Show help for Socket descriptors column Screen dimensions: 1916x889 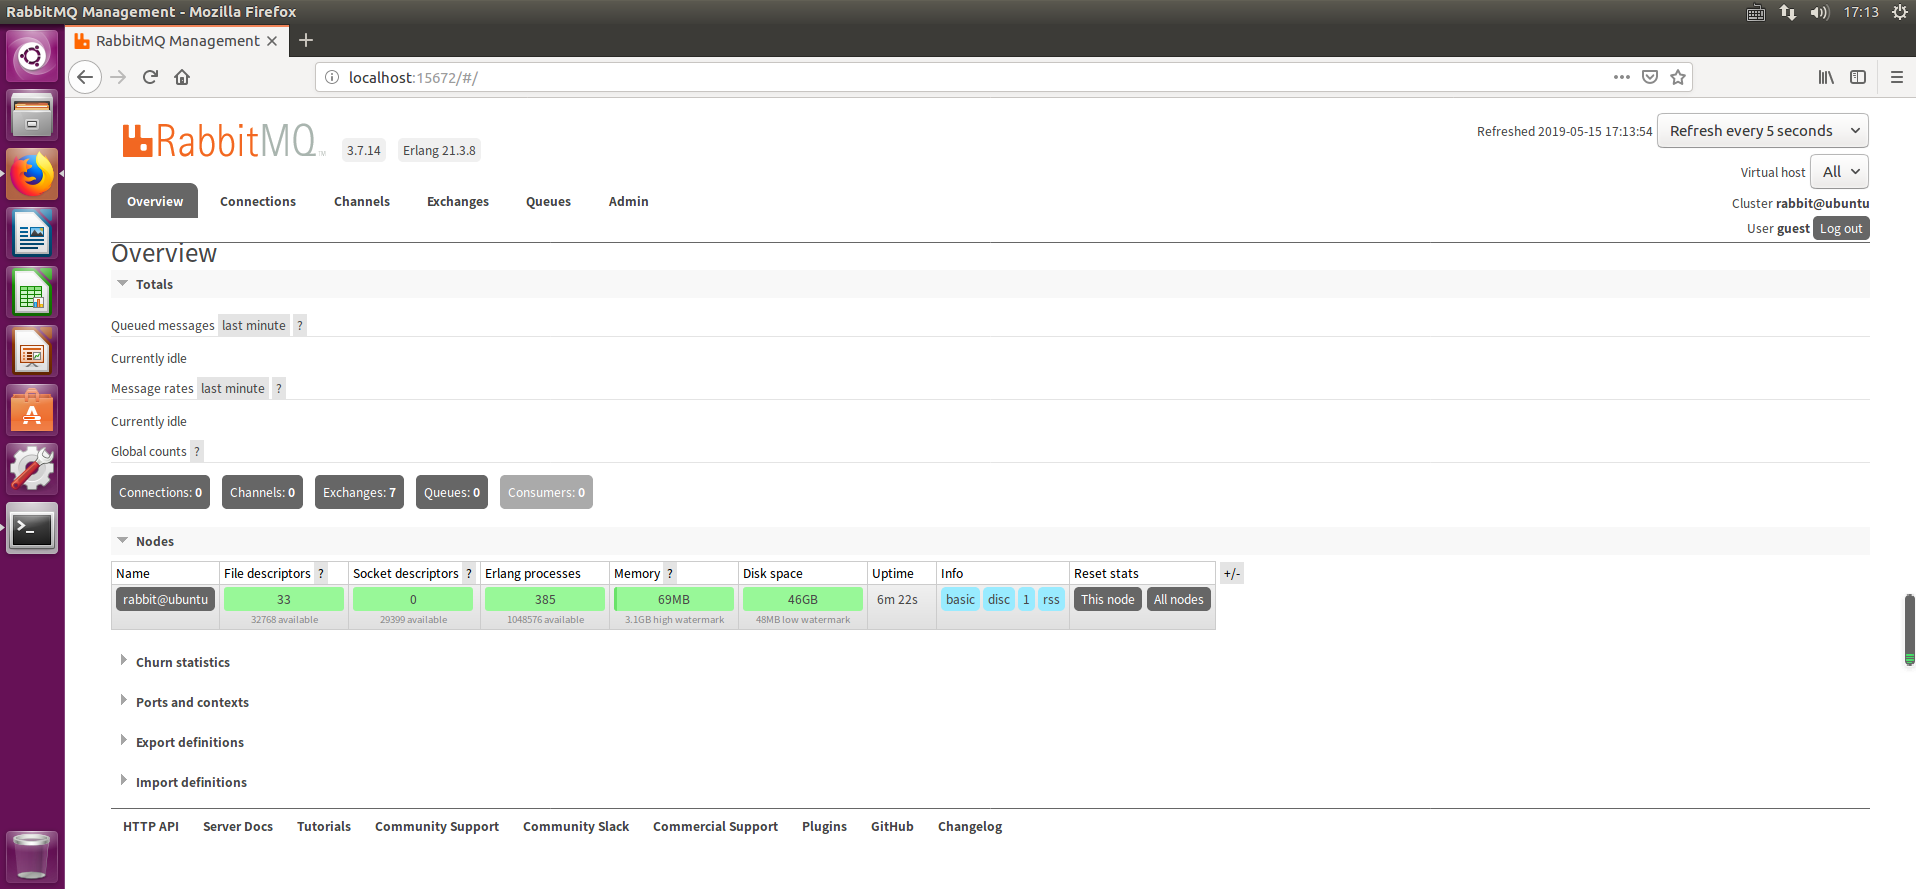pos(469,573)
